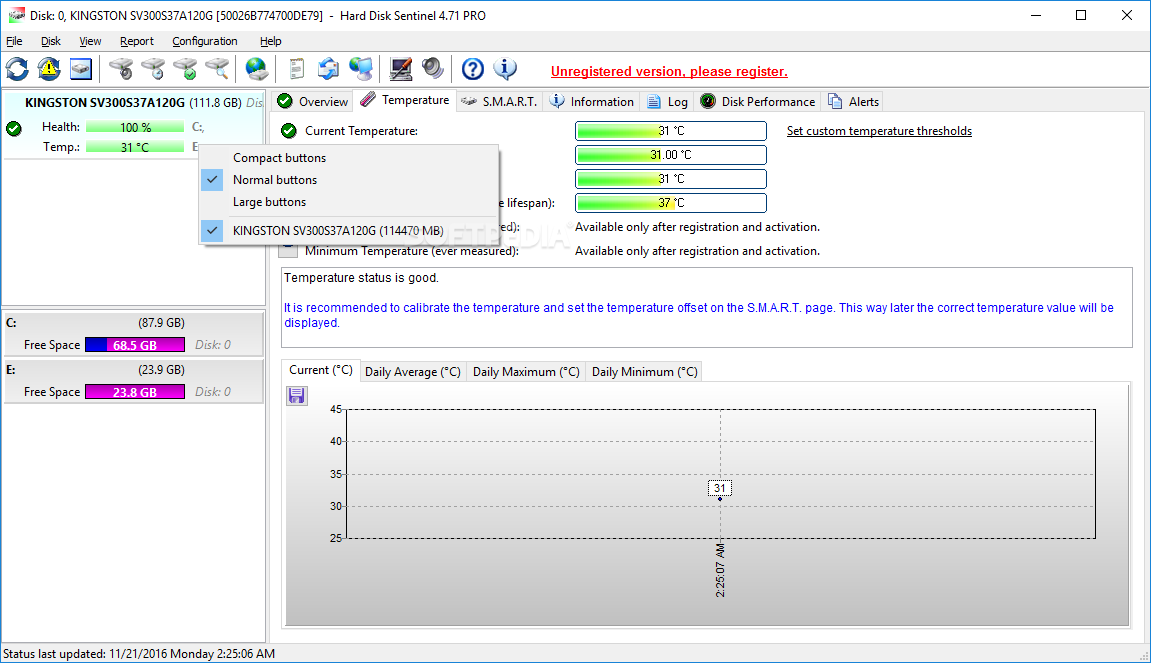Click the refresh icon with yellow warning triangle
Image resolution: width=1151 pixels, height=663 pixels.
point(49,70)
